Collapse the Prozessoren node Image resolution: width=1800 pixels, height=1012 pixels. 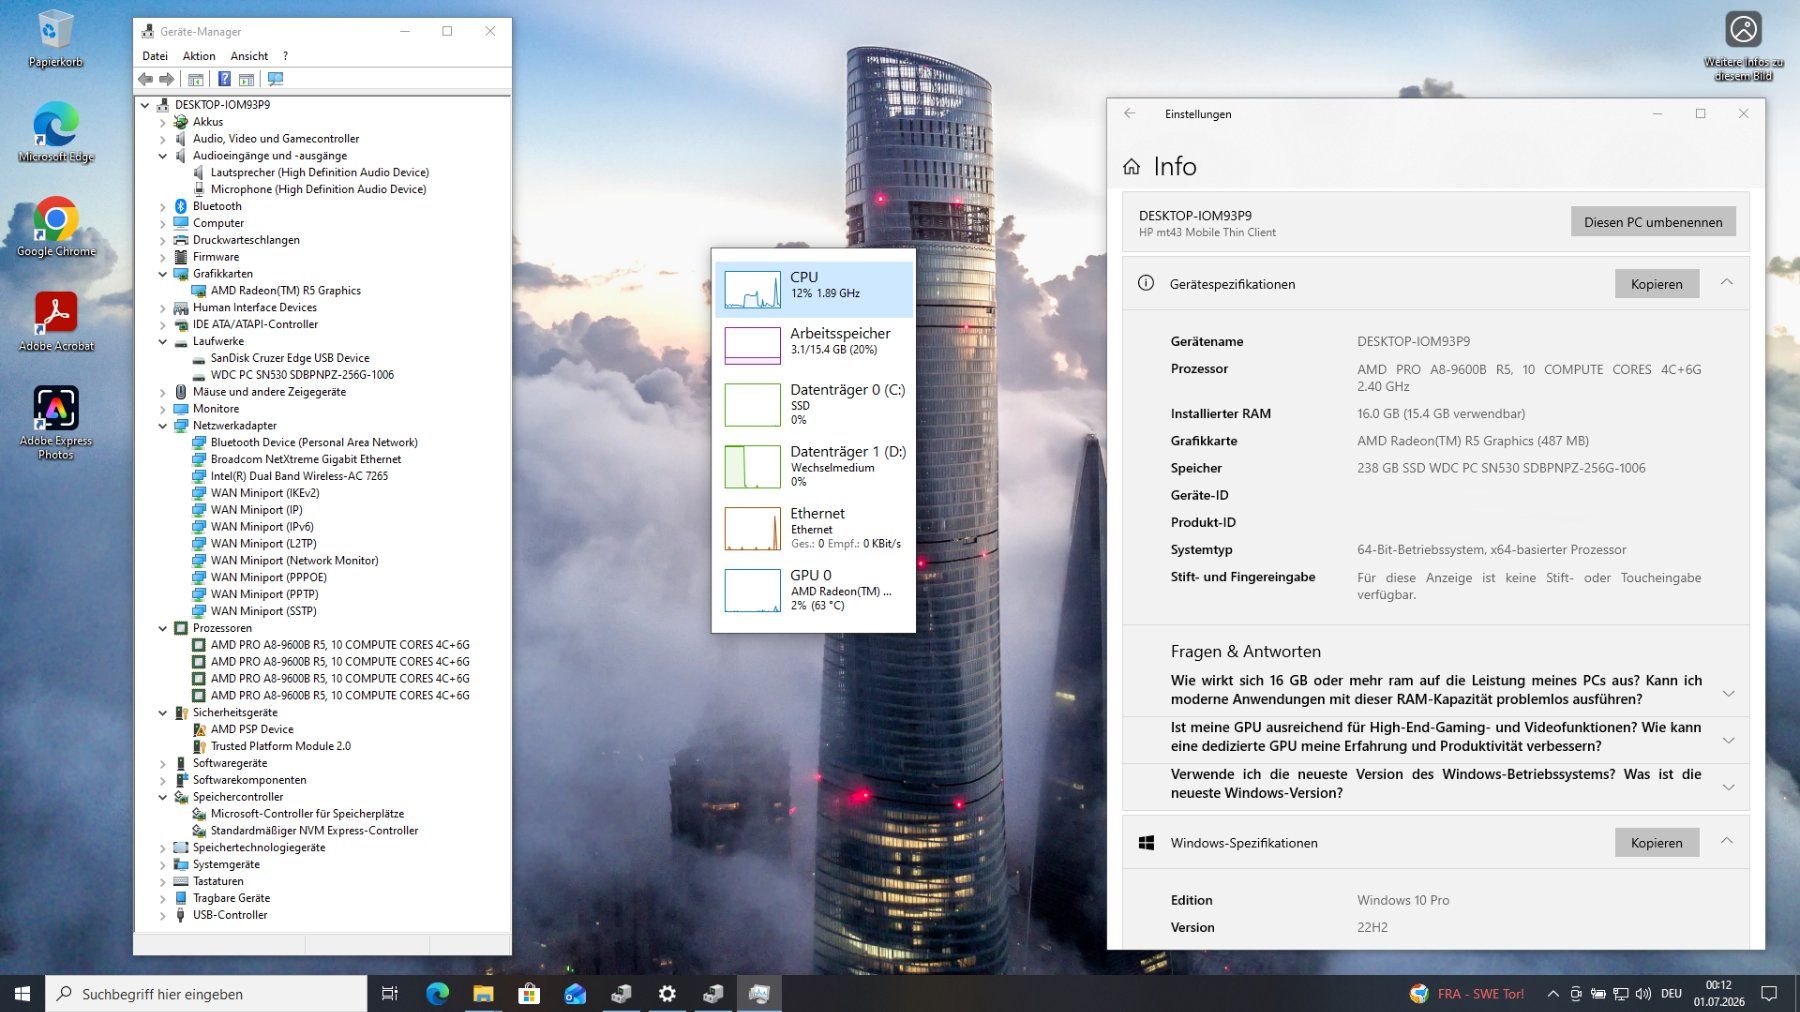pos(163,629)
